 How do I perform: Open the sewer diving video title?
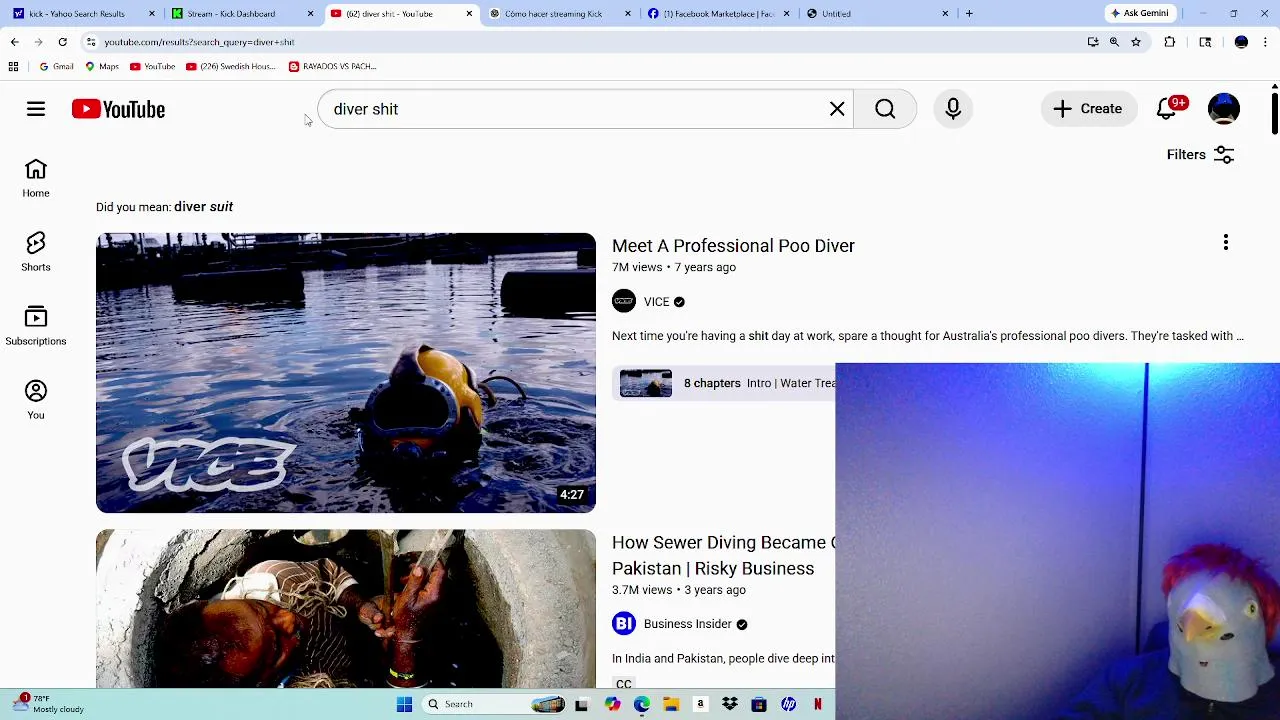(x=723, y=555)
